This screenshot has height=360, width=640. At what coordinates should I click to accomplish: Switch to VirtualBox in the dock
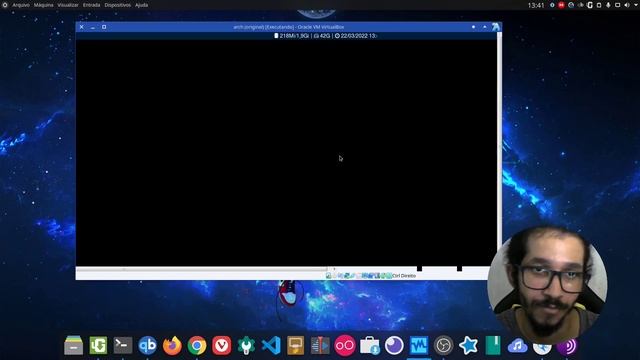pyautogui.click(x=419, y=345)
